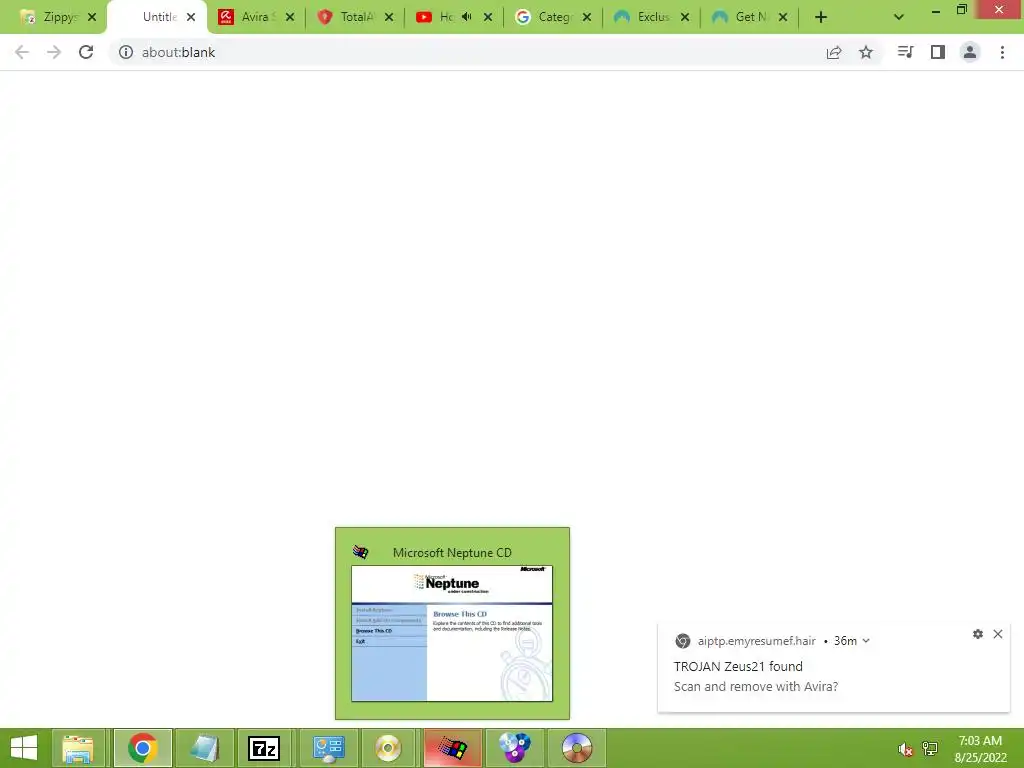This screenshot has height=768, width=1024.
Task: Click the Microsoft Neptune CD title
Action: pyautogui.click(x=452, y=552)
